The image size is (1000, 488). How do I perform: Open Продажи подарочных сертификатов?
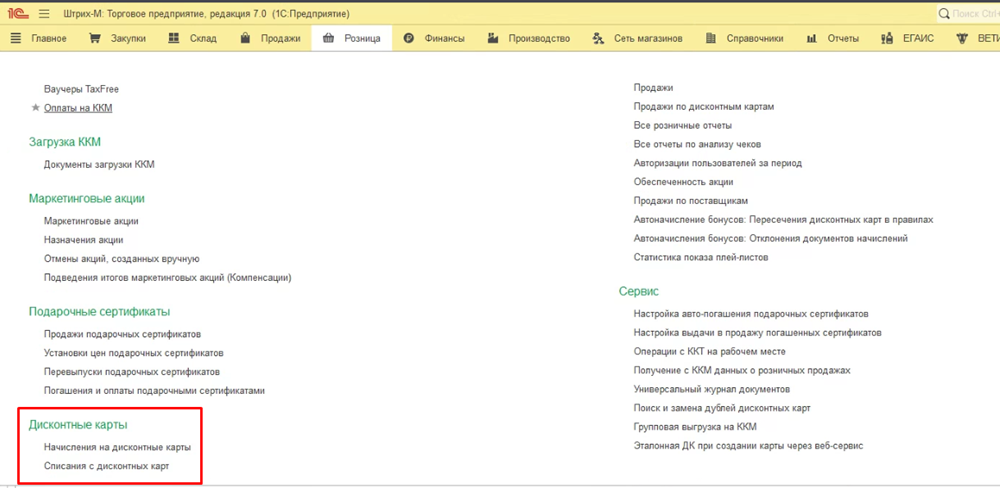point(122,334)
